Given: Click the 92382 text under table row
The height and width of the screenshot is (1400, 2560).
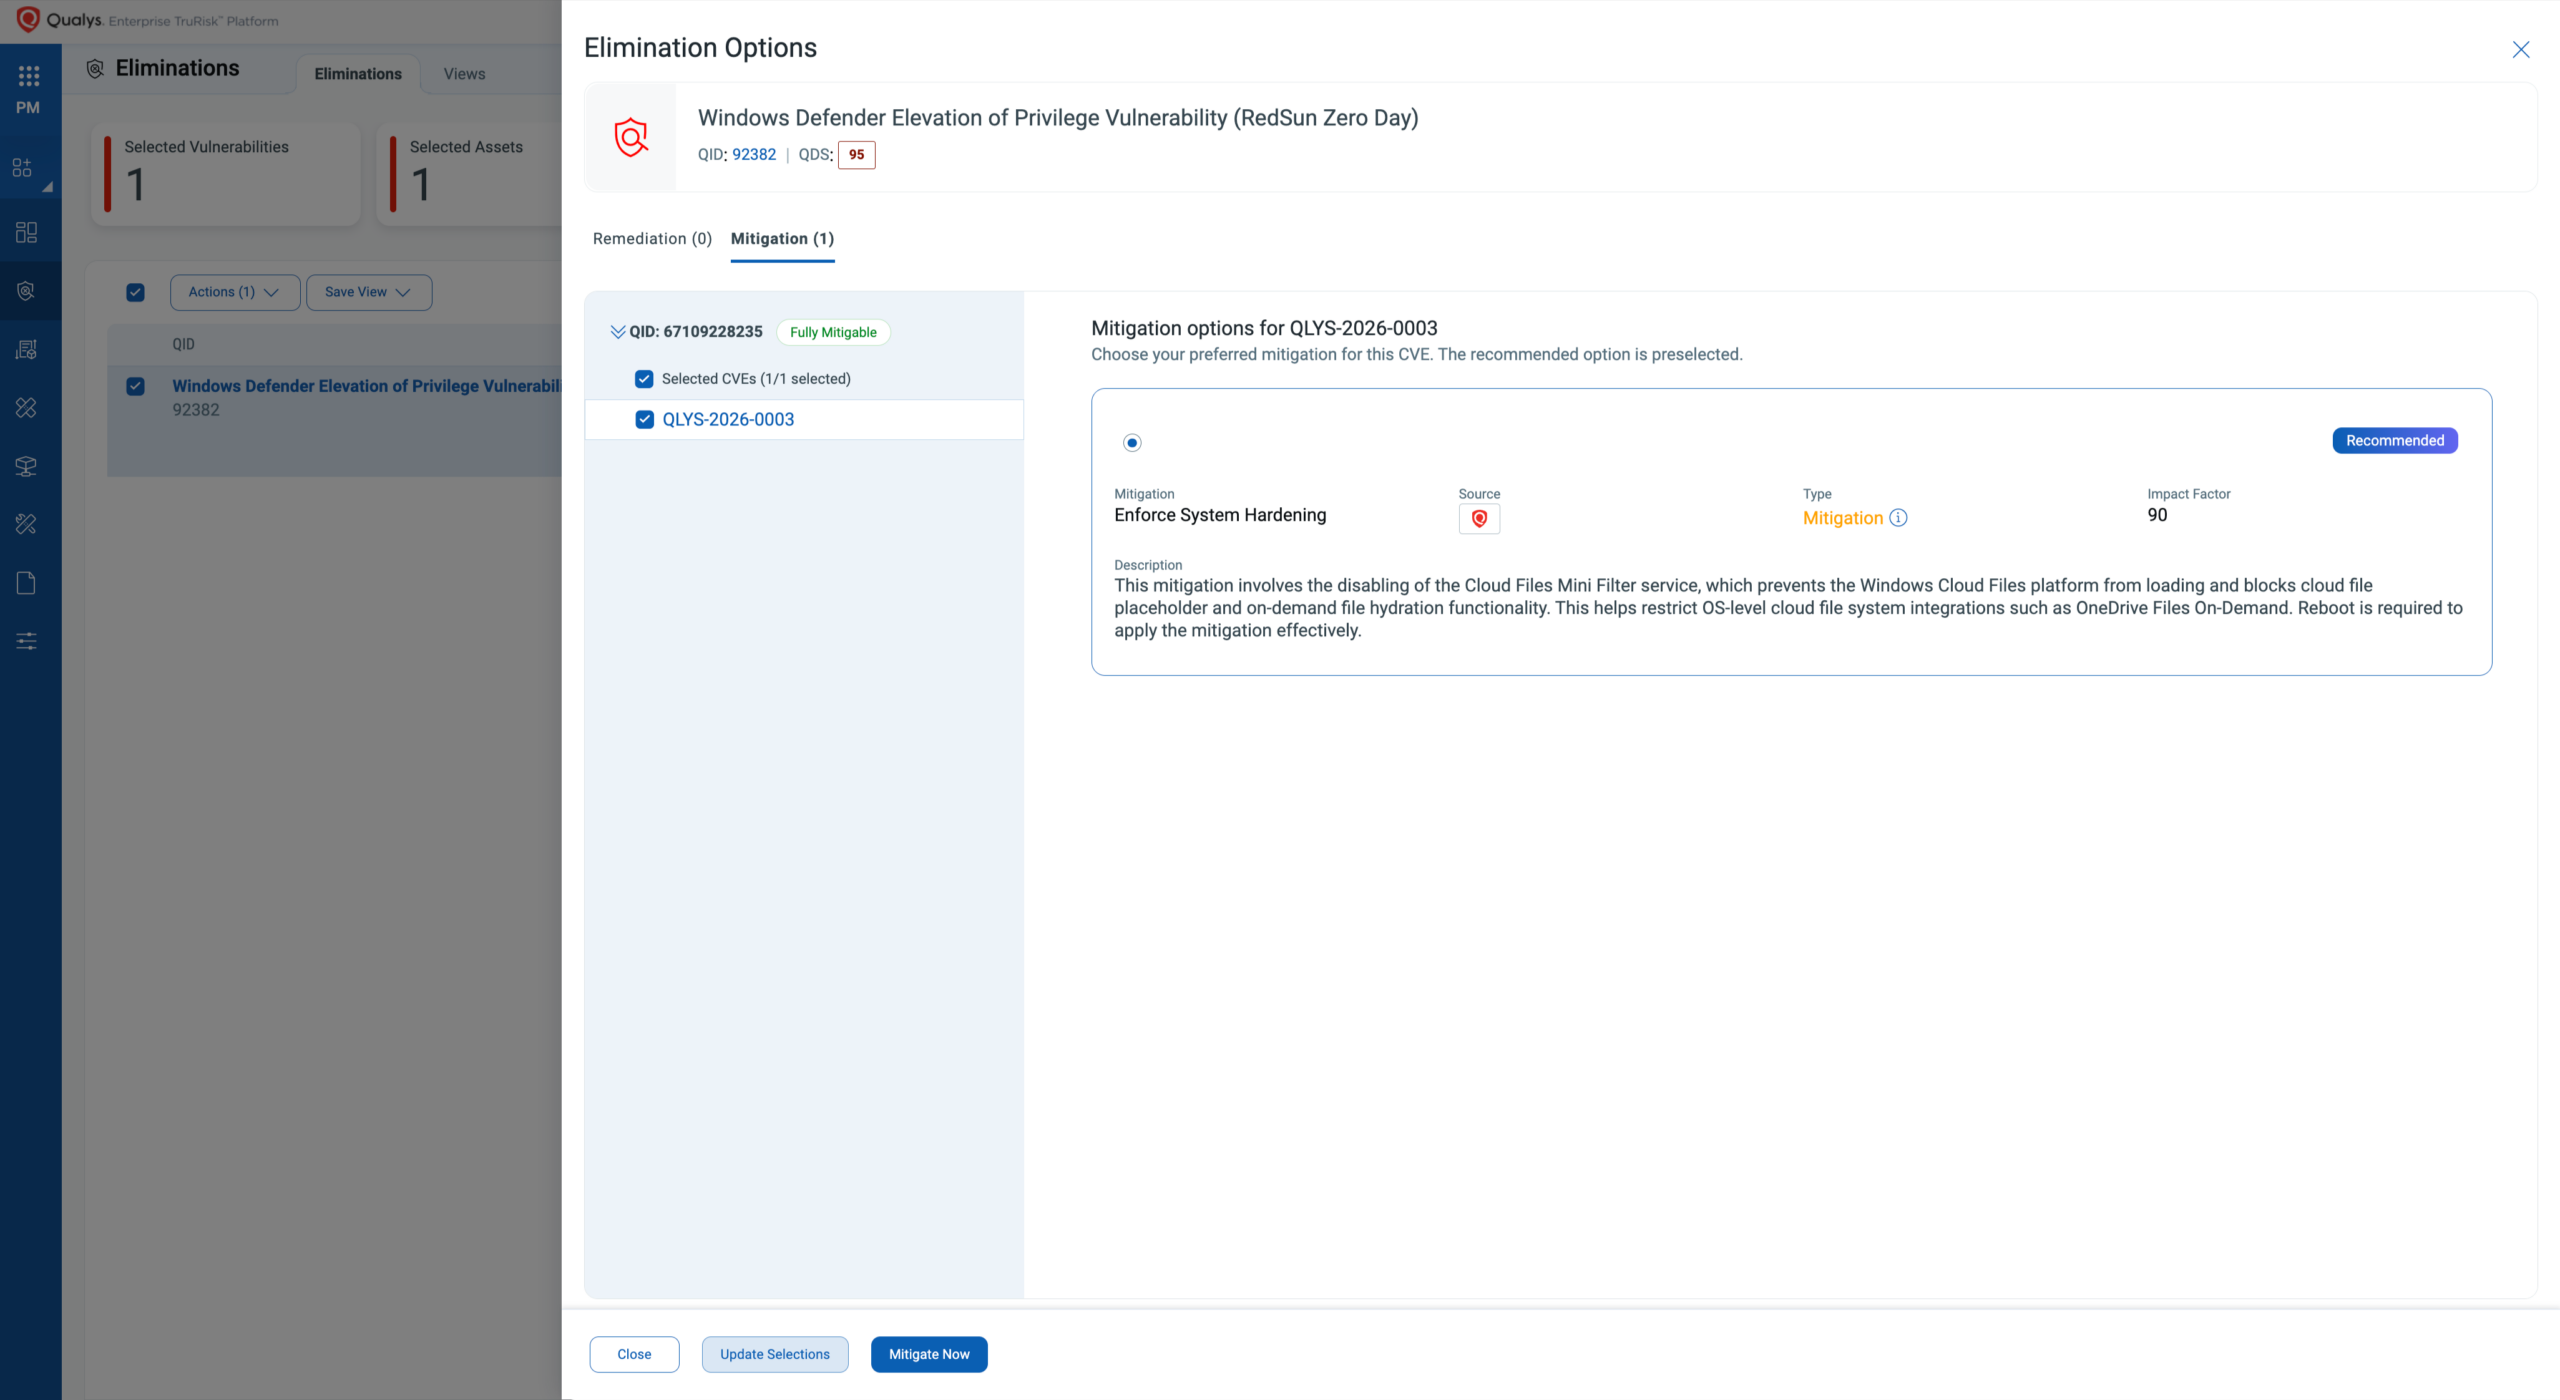Looking at the screenshot, I should point(196,410).
